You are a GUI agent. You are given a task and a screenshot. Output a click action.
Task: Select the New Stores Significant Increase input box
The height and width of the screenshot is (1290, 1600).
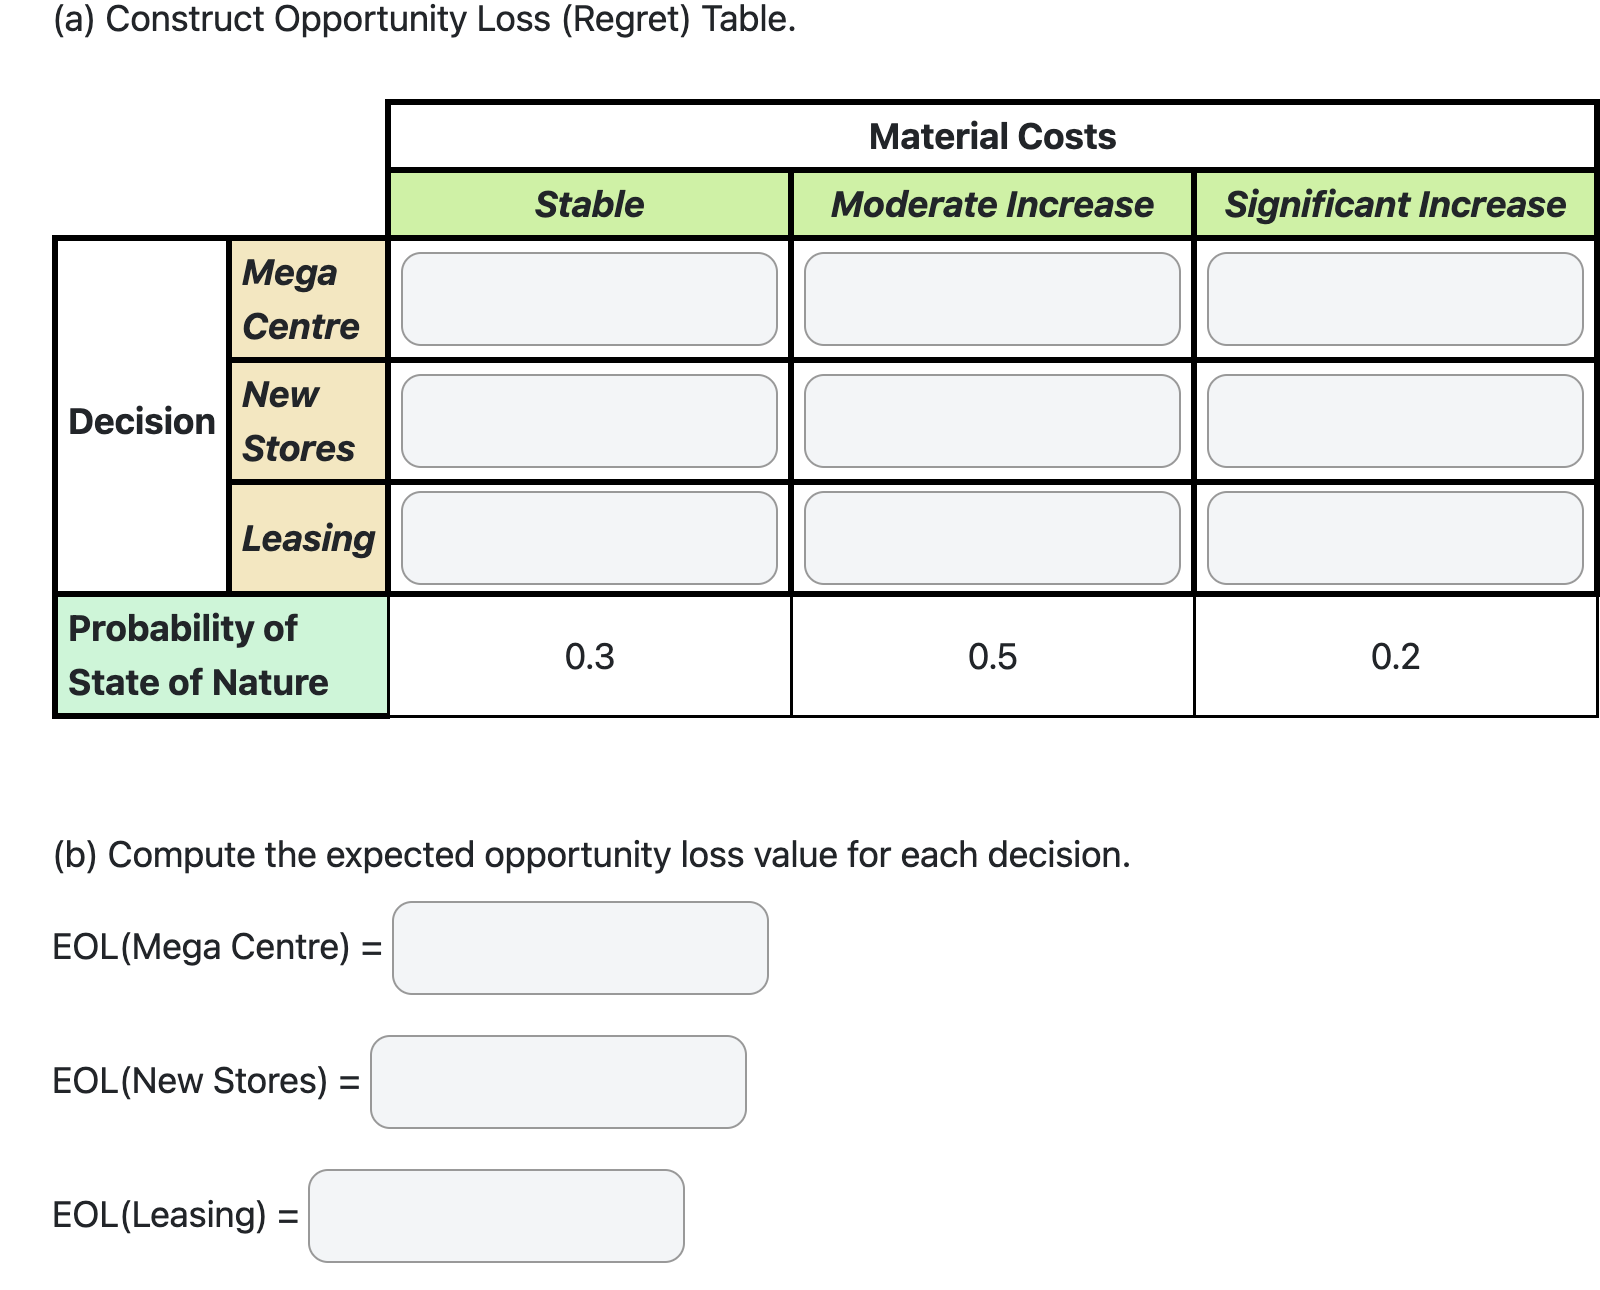coord(1395,420)
